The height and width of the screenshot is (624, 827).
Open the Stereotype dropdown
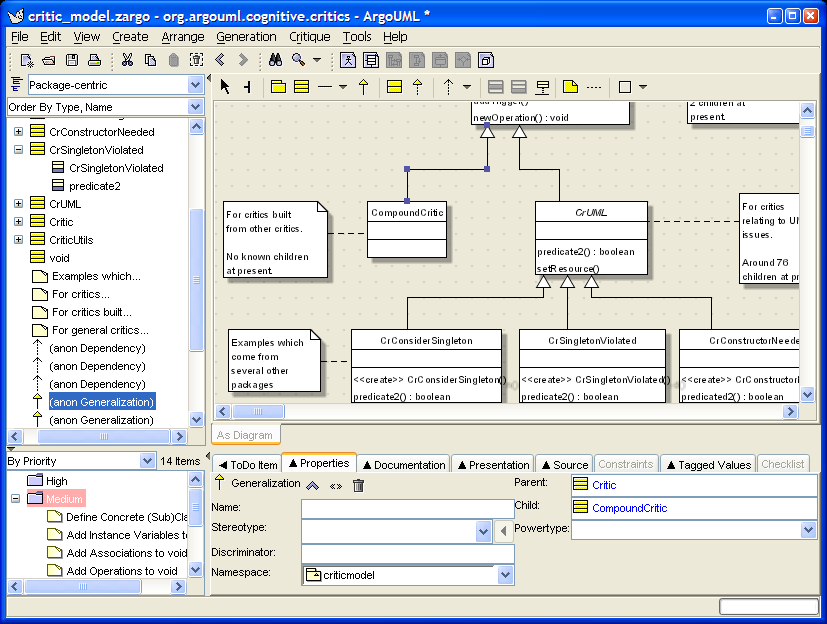click(x=483, y=531)
